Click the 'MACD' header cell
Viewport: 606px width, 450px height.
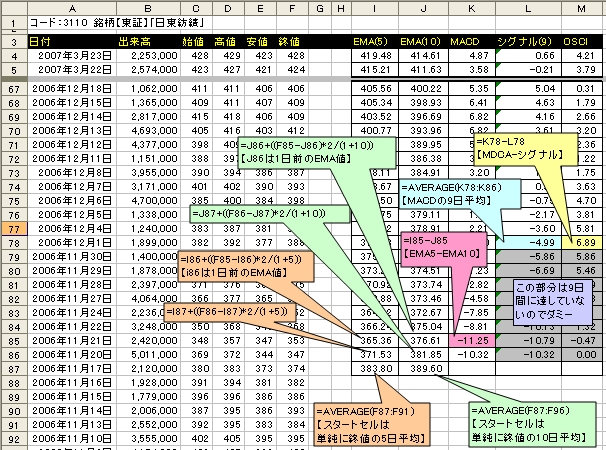click(x=472, y=42)
